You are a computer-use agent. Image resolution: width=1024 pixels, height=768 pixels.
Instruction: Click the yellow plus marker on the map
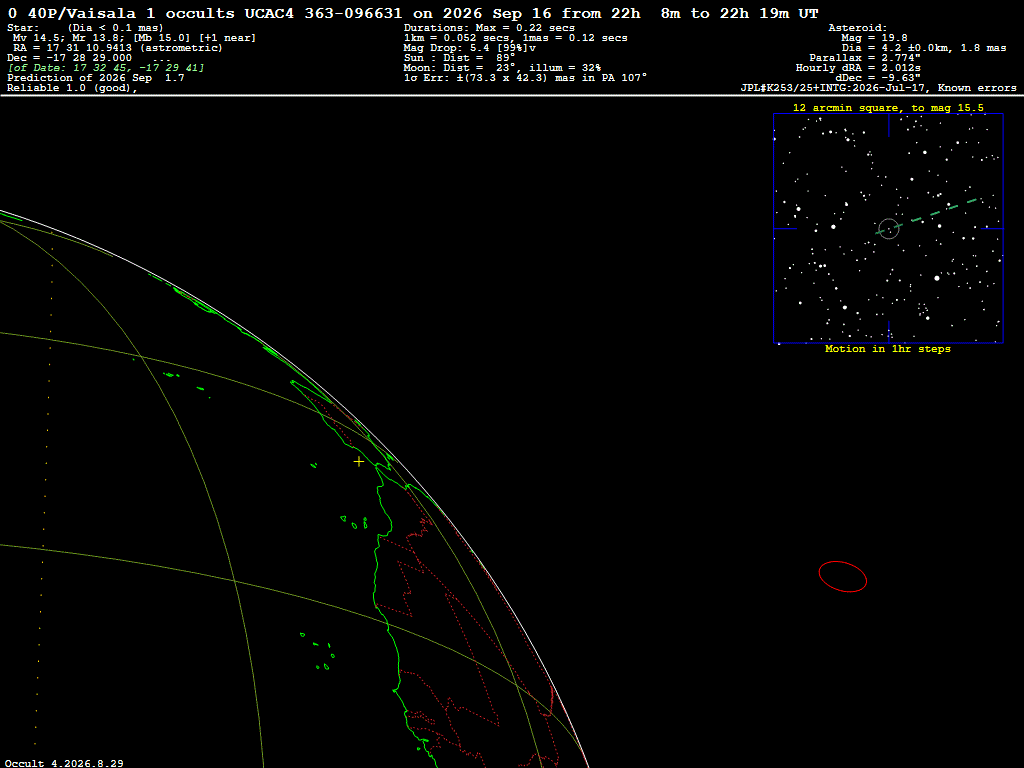(x=359, y=462)
